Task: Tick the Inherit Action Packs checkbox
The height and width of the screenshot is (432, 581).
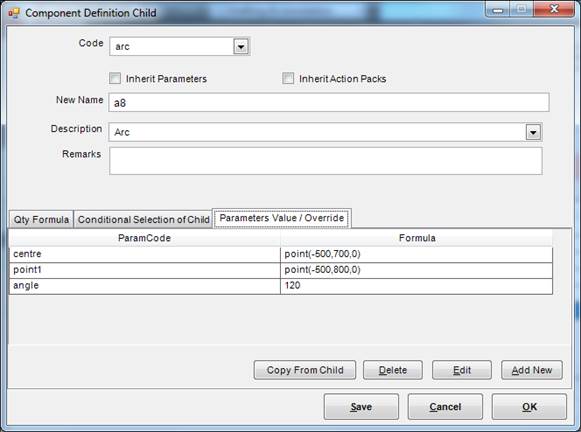Action: (288, 78)
